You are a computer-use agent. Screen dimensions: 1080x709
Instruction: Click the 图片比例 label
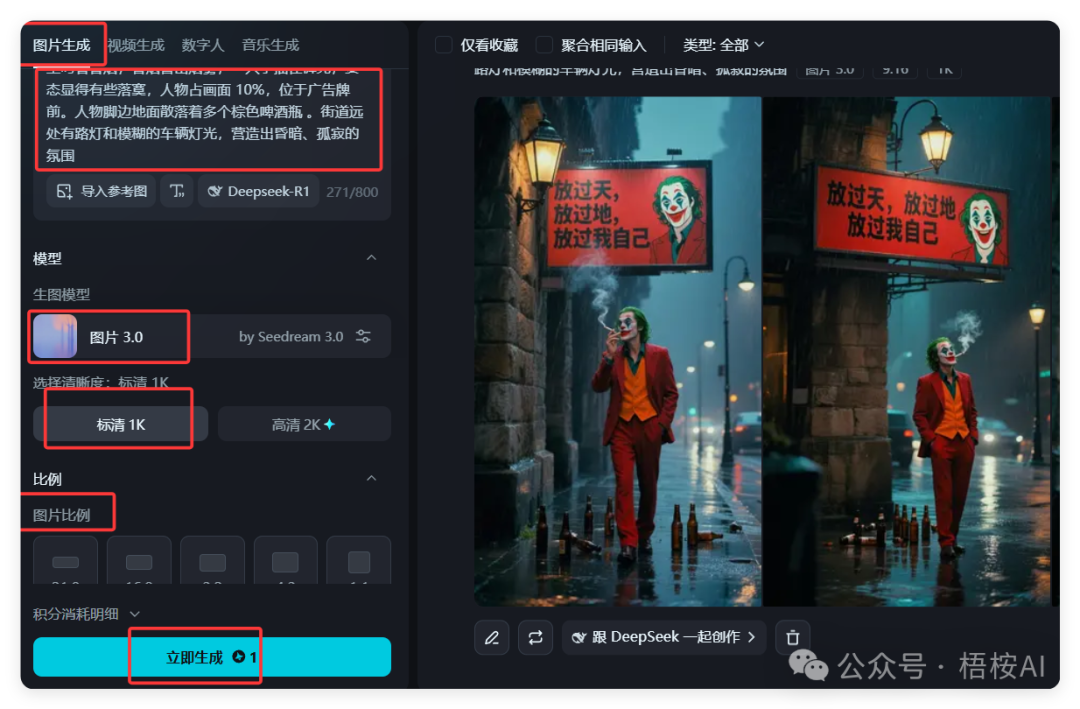[x=61, y=515]
